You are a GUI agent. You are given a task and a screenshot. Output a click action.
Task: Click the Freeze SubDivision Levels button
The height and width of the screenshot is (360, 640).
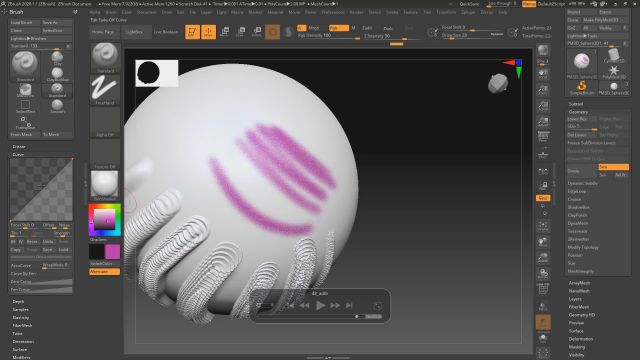[598, 143]
